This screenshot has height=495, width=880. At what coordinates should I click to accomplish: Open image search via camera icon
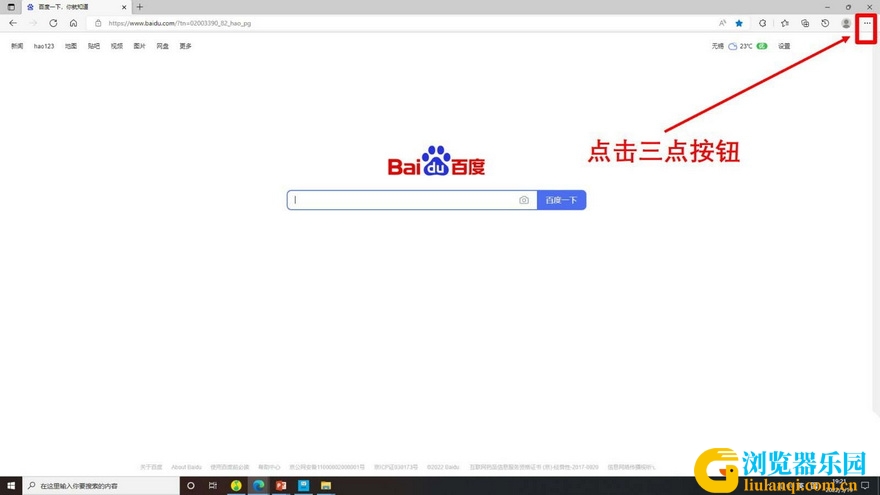pyautogui.click(x=524, y=200)
